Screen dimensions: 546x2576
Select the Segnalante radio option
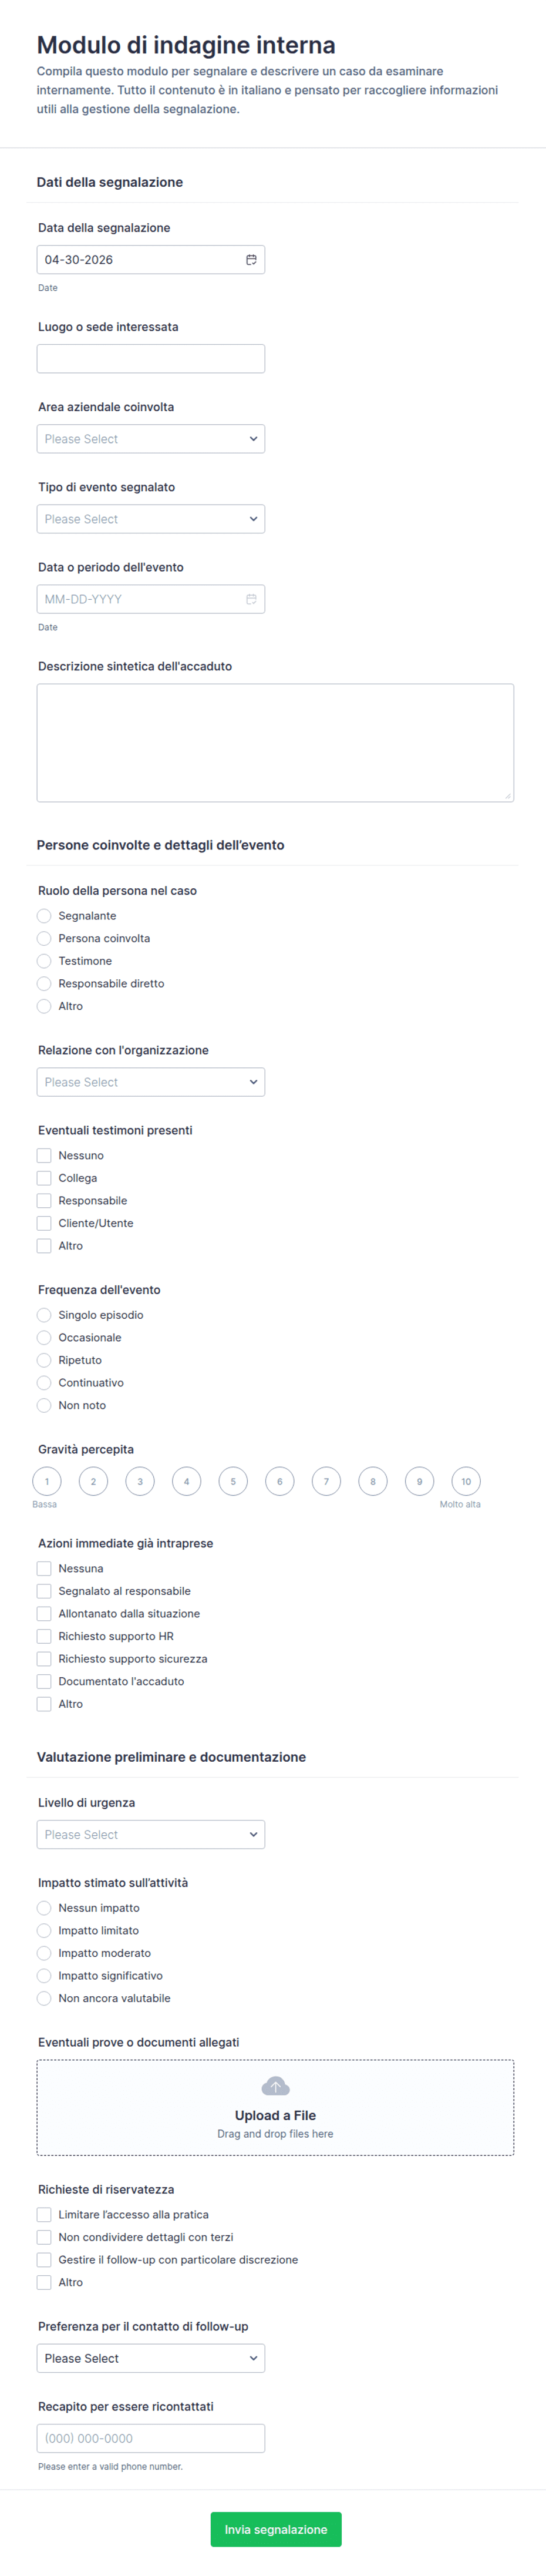click(x=44, y=916)
